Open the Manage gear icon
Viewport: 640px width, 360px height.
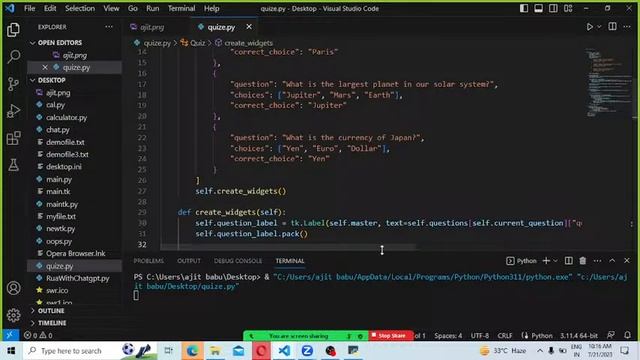pos(13,315)
